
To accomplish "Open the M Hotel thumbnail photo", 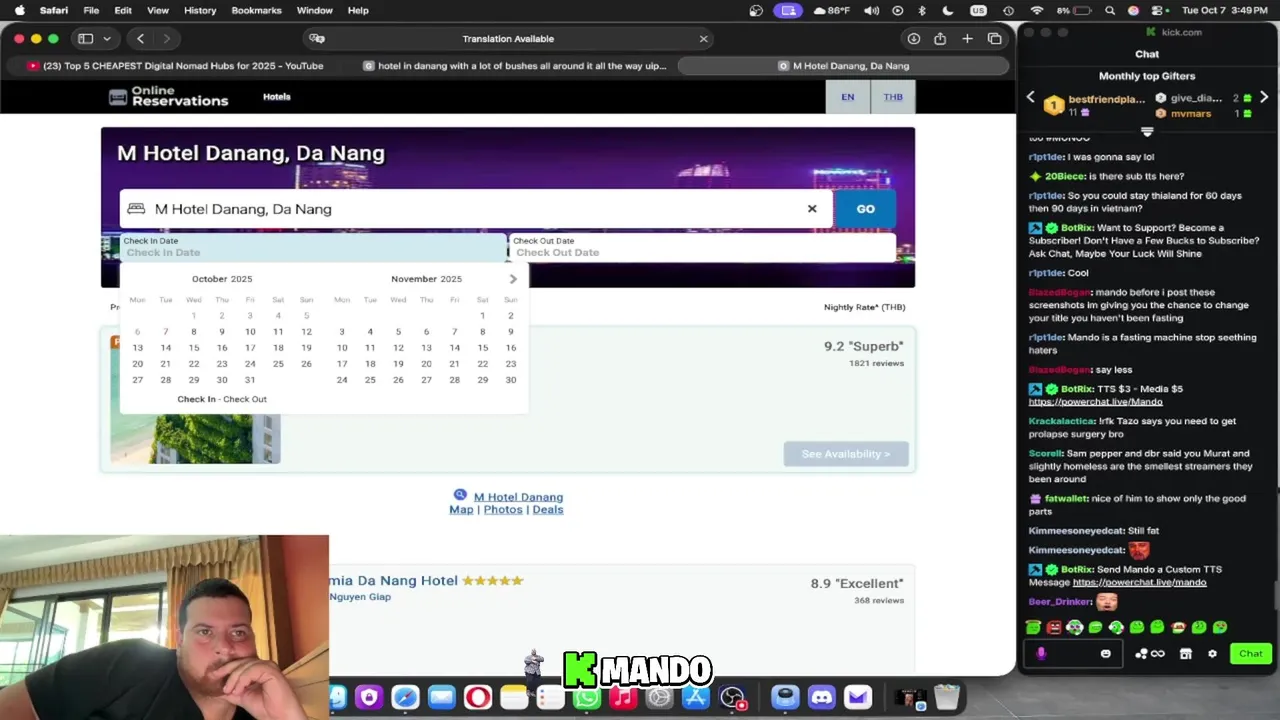I will point(195,438).
